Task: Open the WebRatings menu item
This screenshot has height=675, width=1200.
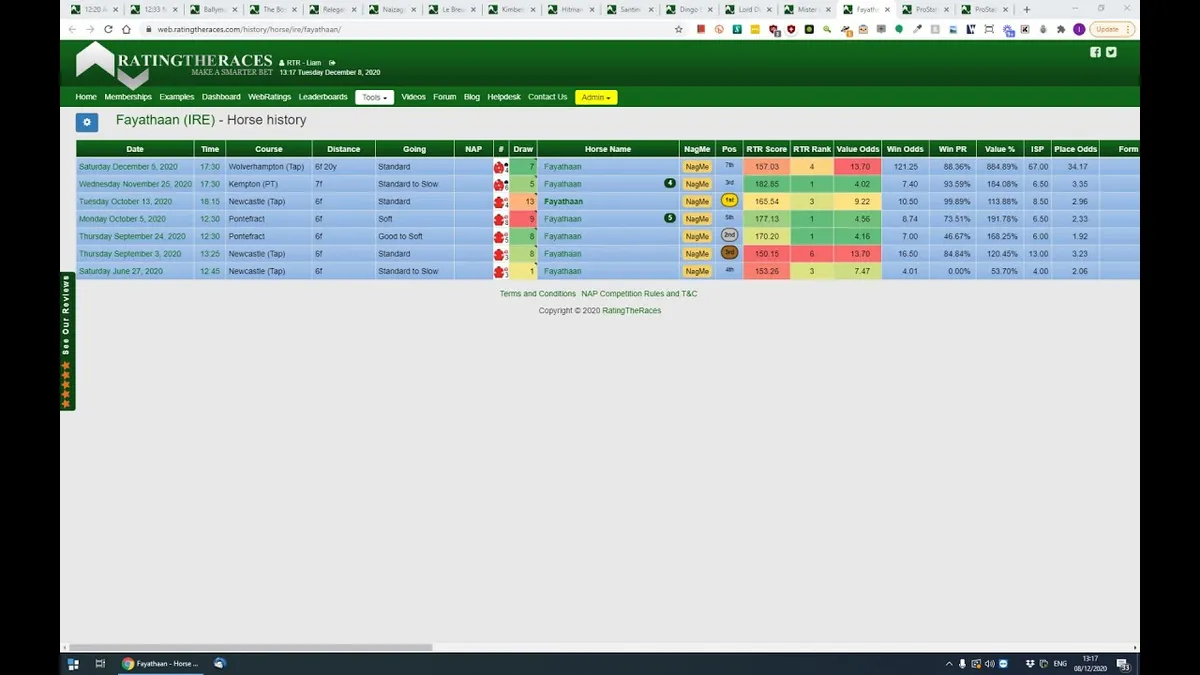Action: pos(270,97)
